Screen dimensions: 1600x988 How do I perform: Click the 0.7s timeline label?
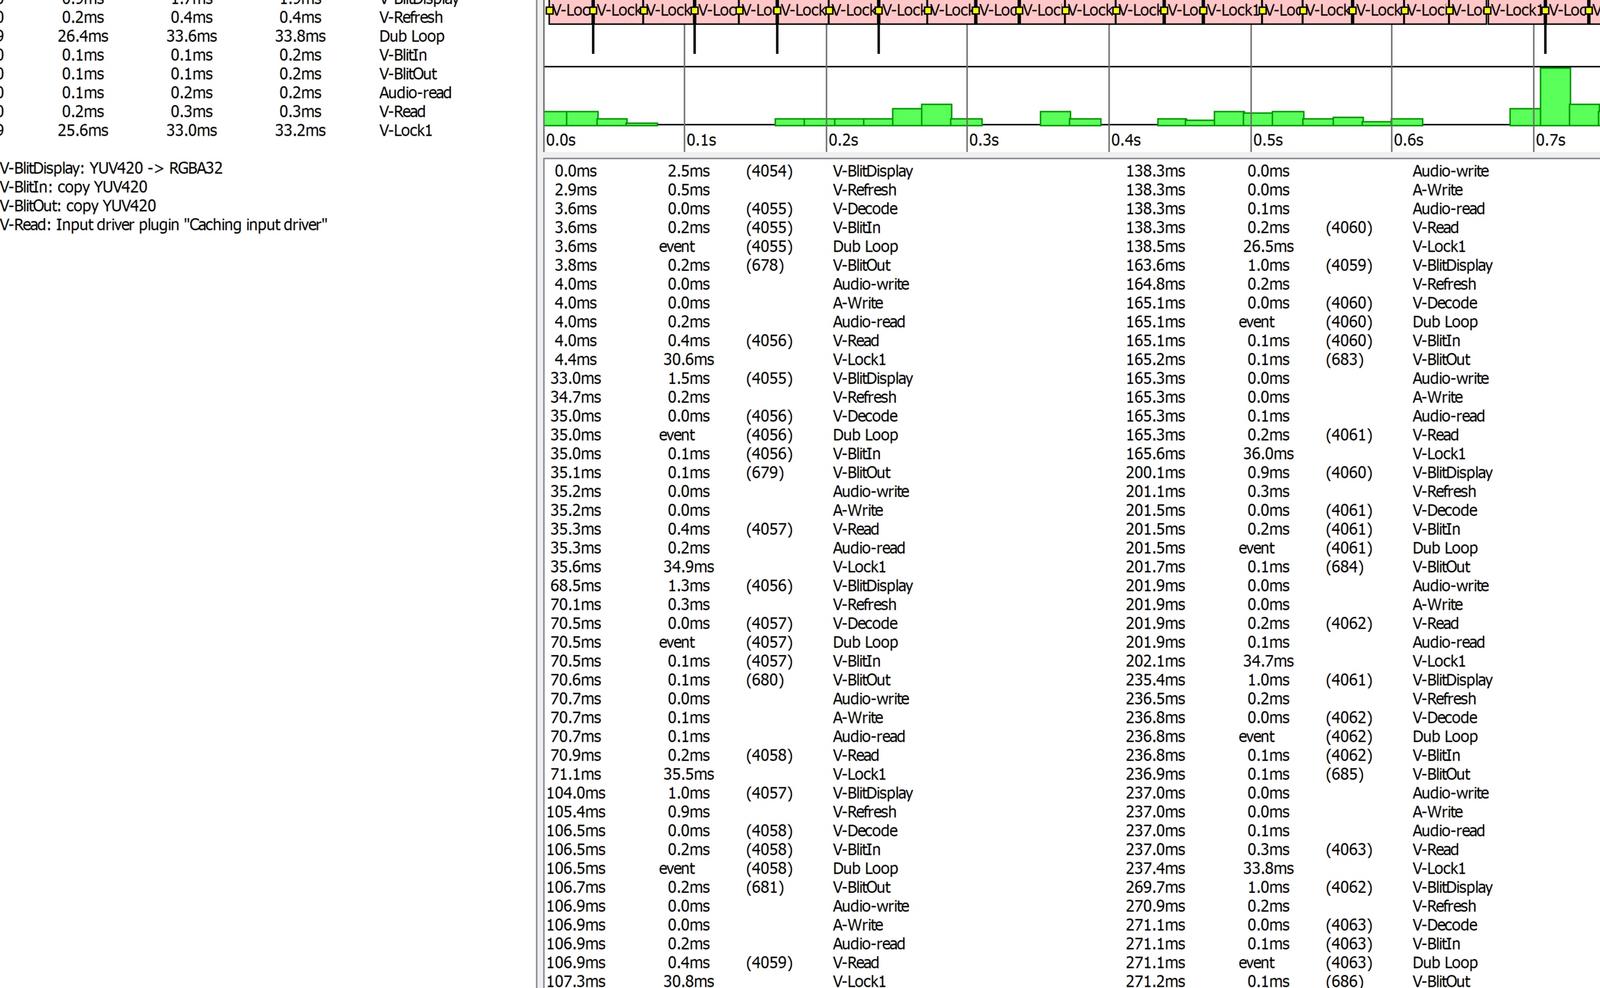[1551, 140]
